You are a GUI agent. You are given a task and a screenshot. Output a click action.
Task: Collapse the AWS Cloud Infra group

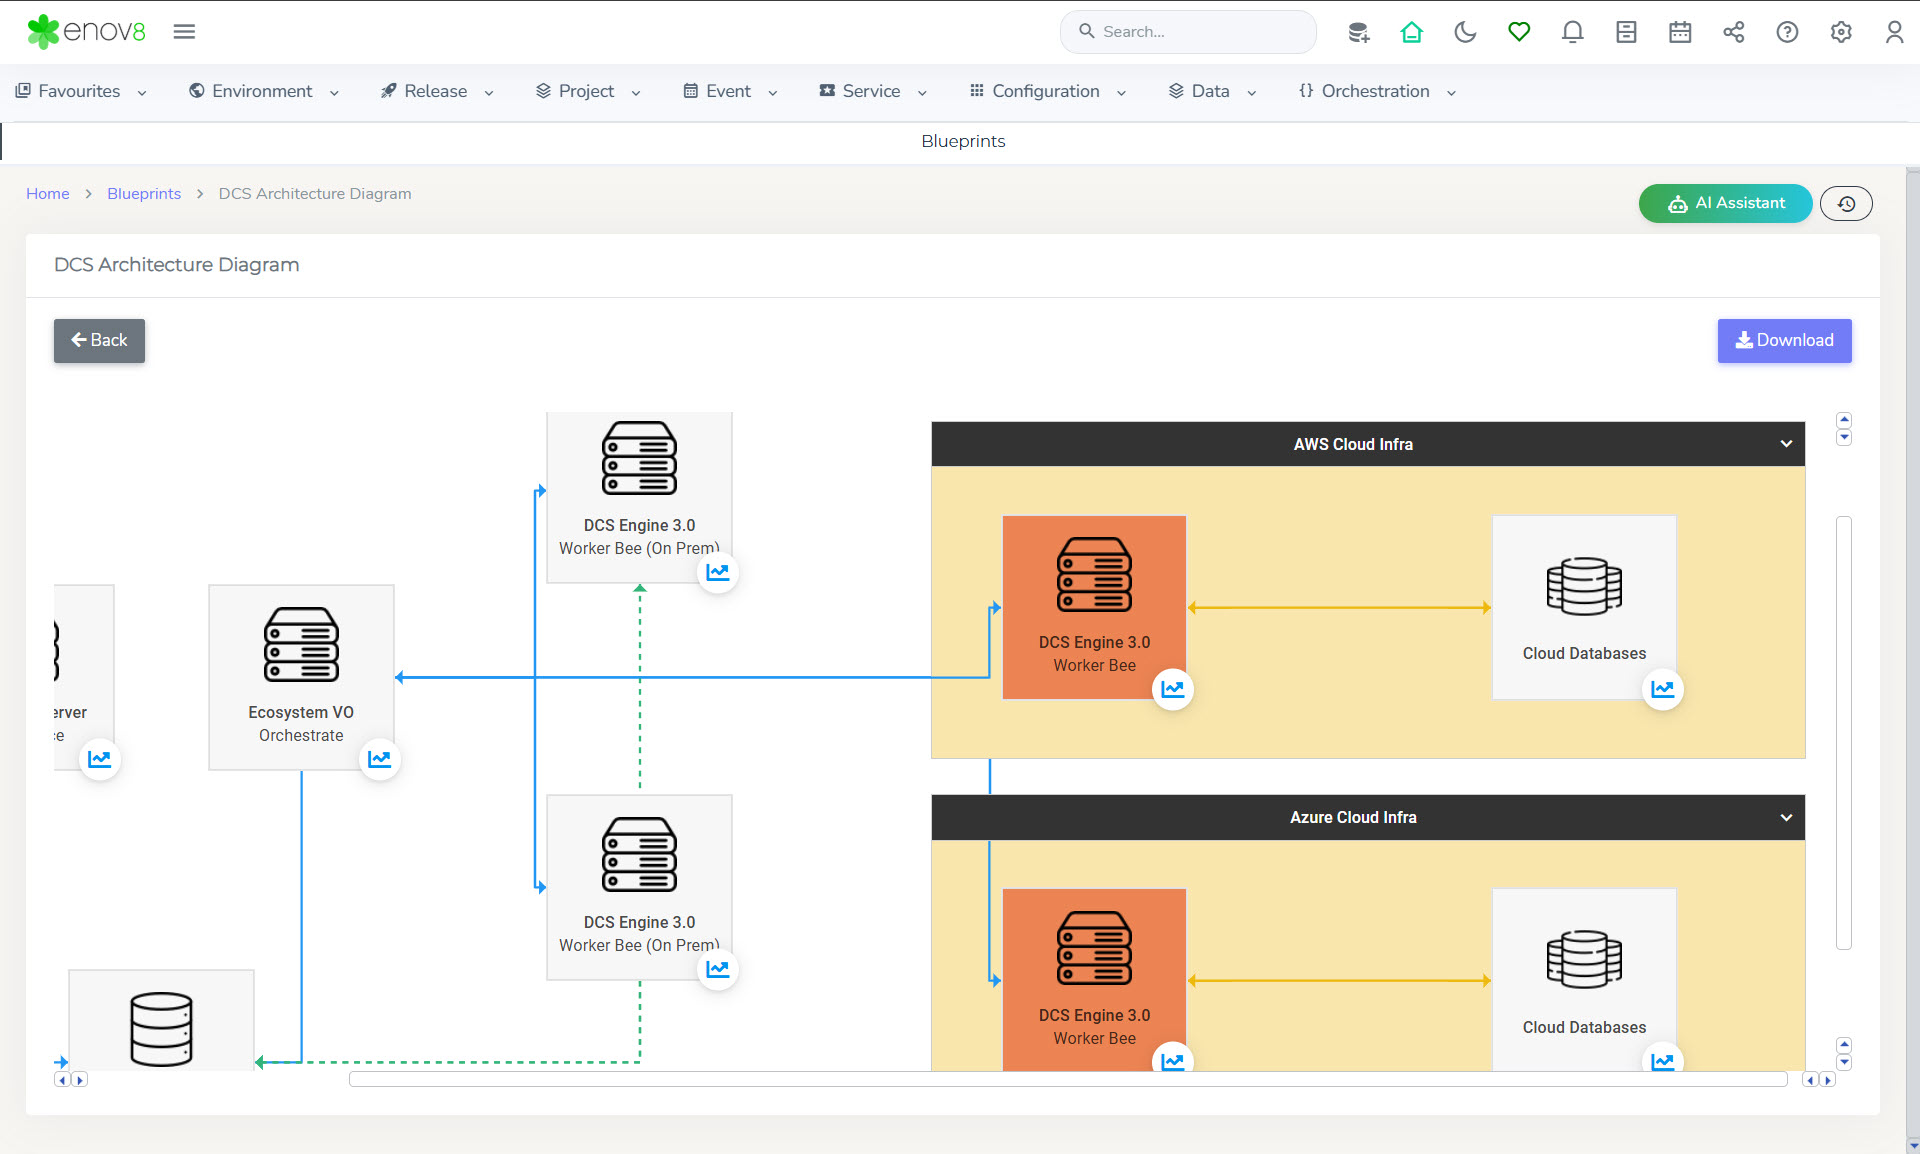[x=1786, y=444]
